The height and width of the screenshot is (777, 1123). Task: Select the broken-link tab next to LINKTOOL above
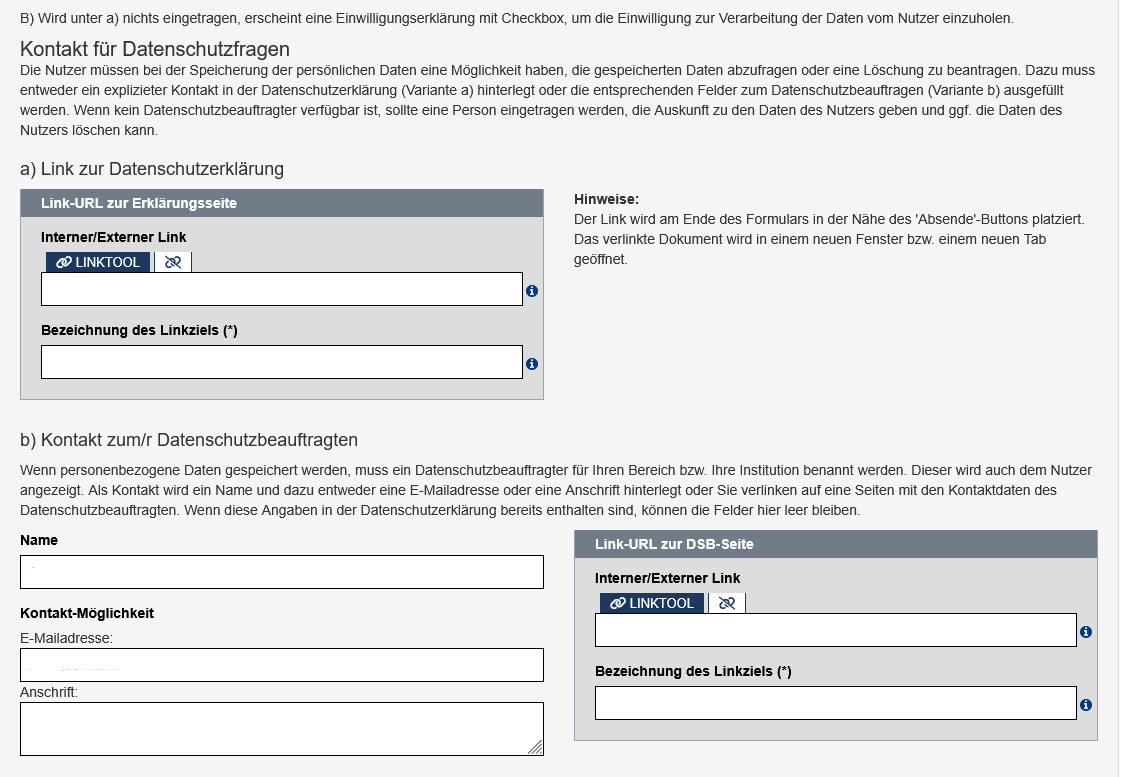[x=172, y=262]
